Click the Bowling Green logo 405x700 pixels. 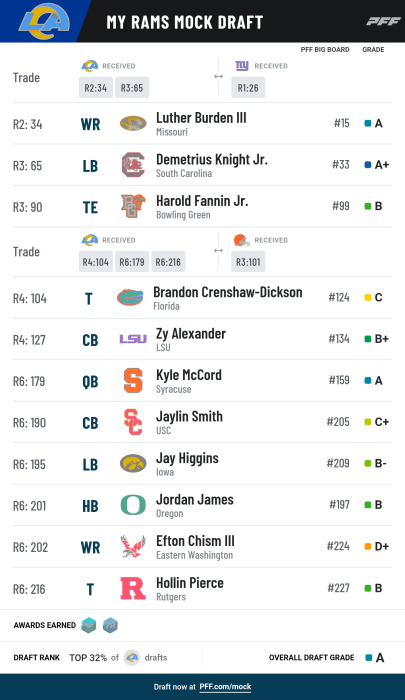133,206
